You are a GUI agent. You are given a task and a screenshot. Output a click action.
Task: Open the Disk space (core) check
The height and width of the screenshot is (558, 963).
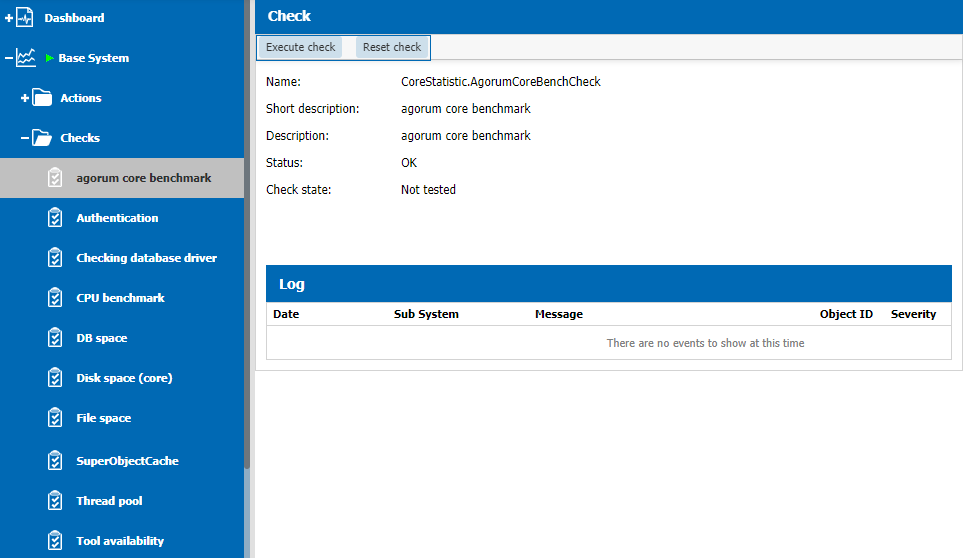(124, 378)
